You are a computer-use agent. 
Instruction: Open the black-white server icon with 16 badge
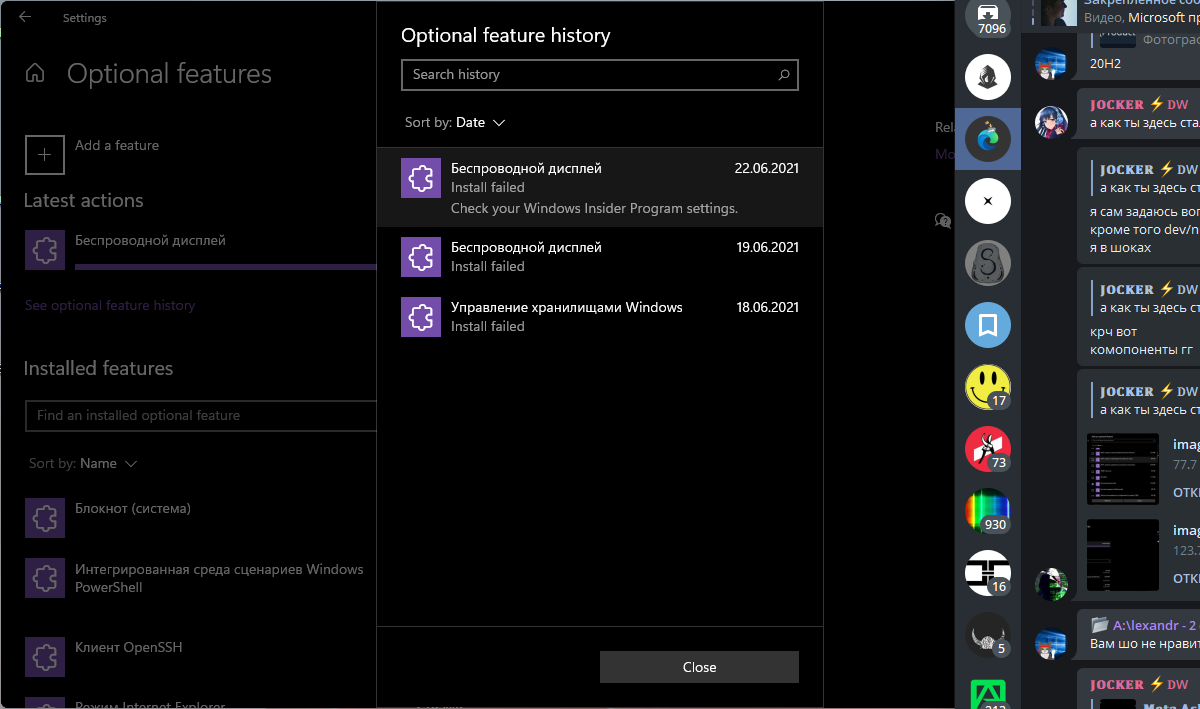click(988, 573)
